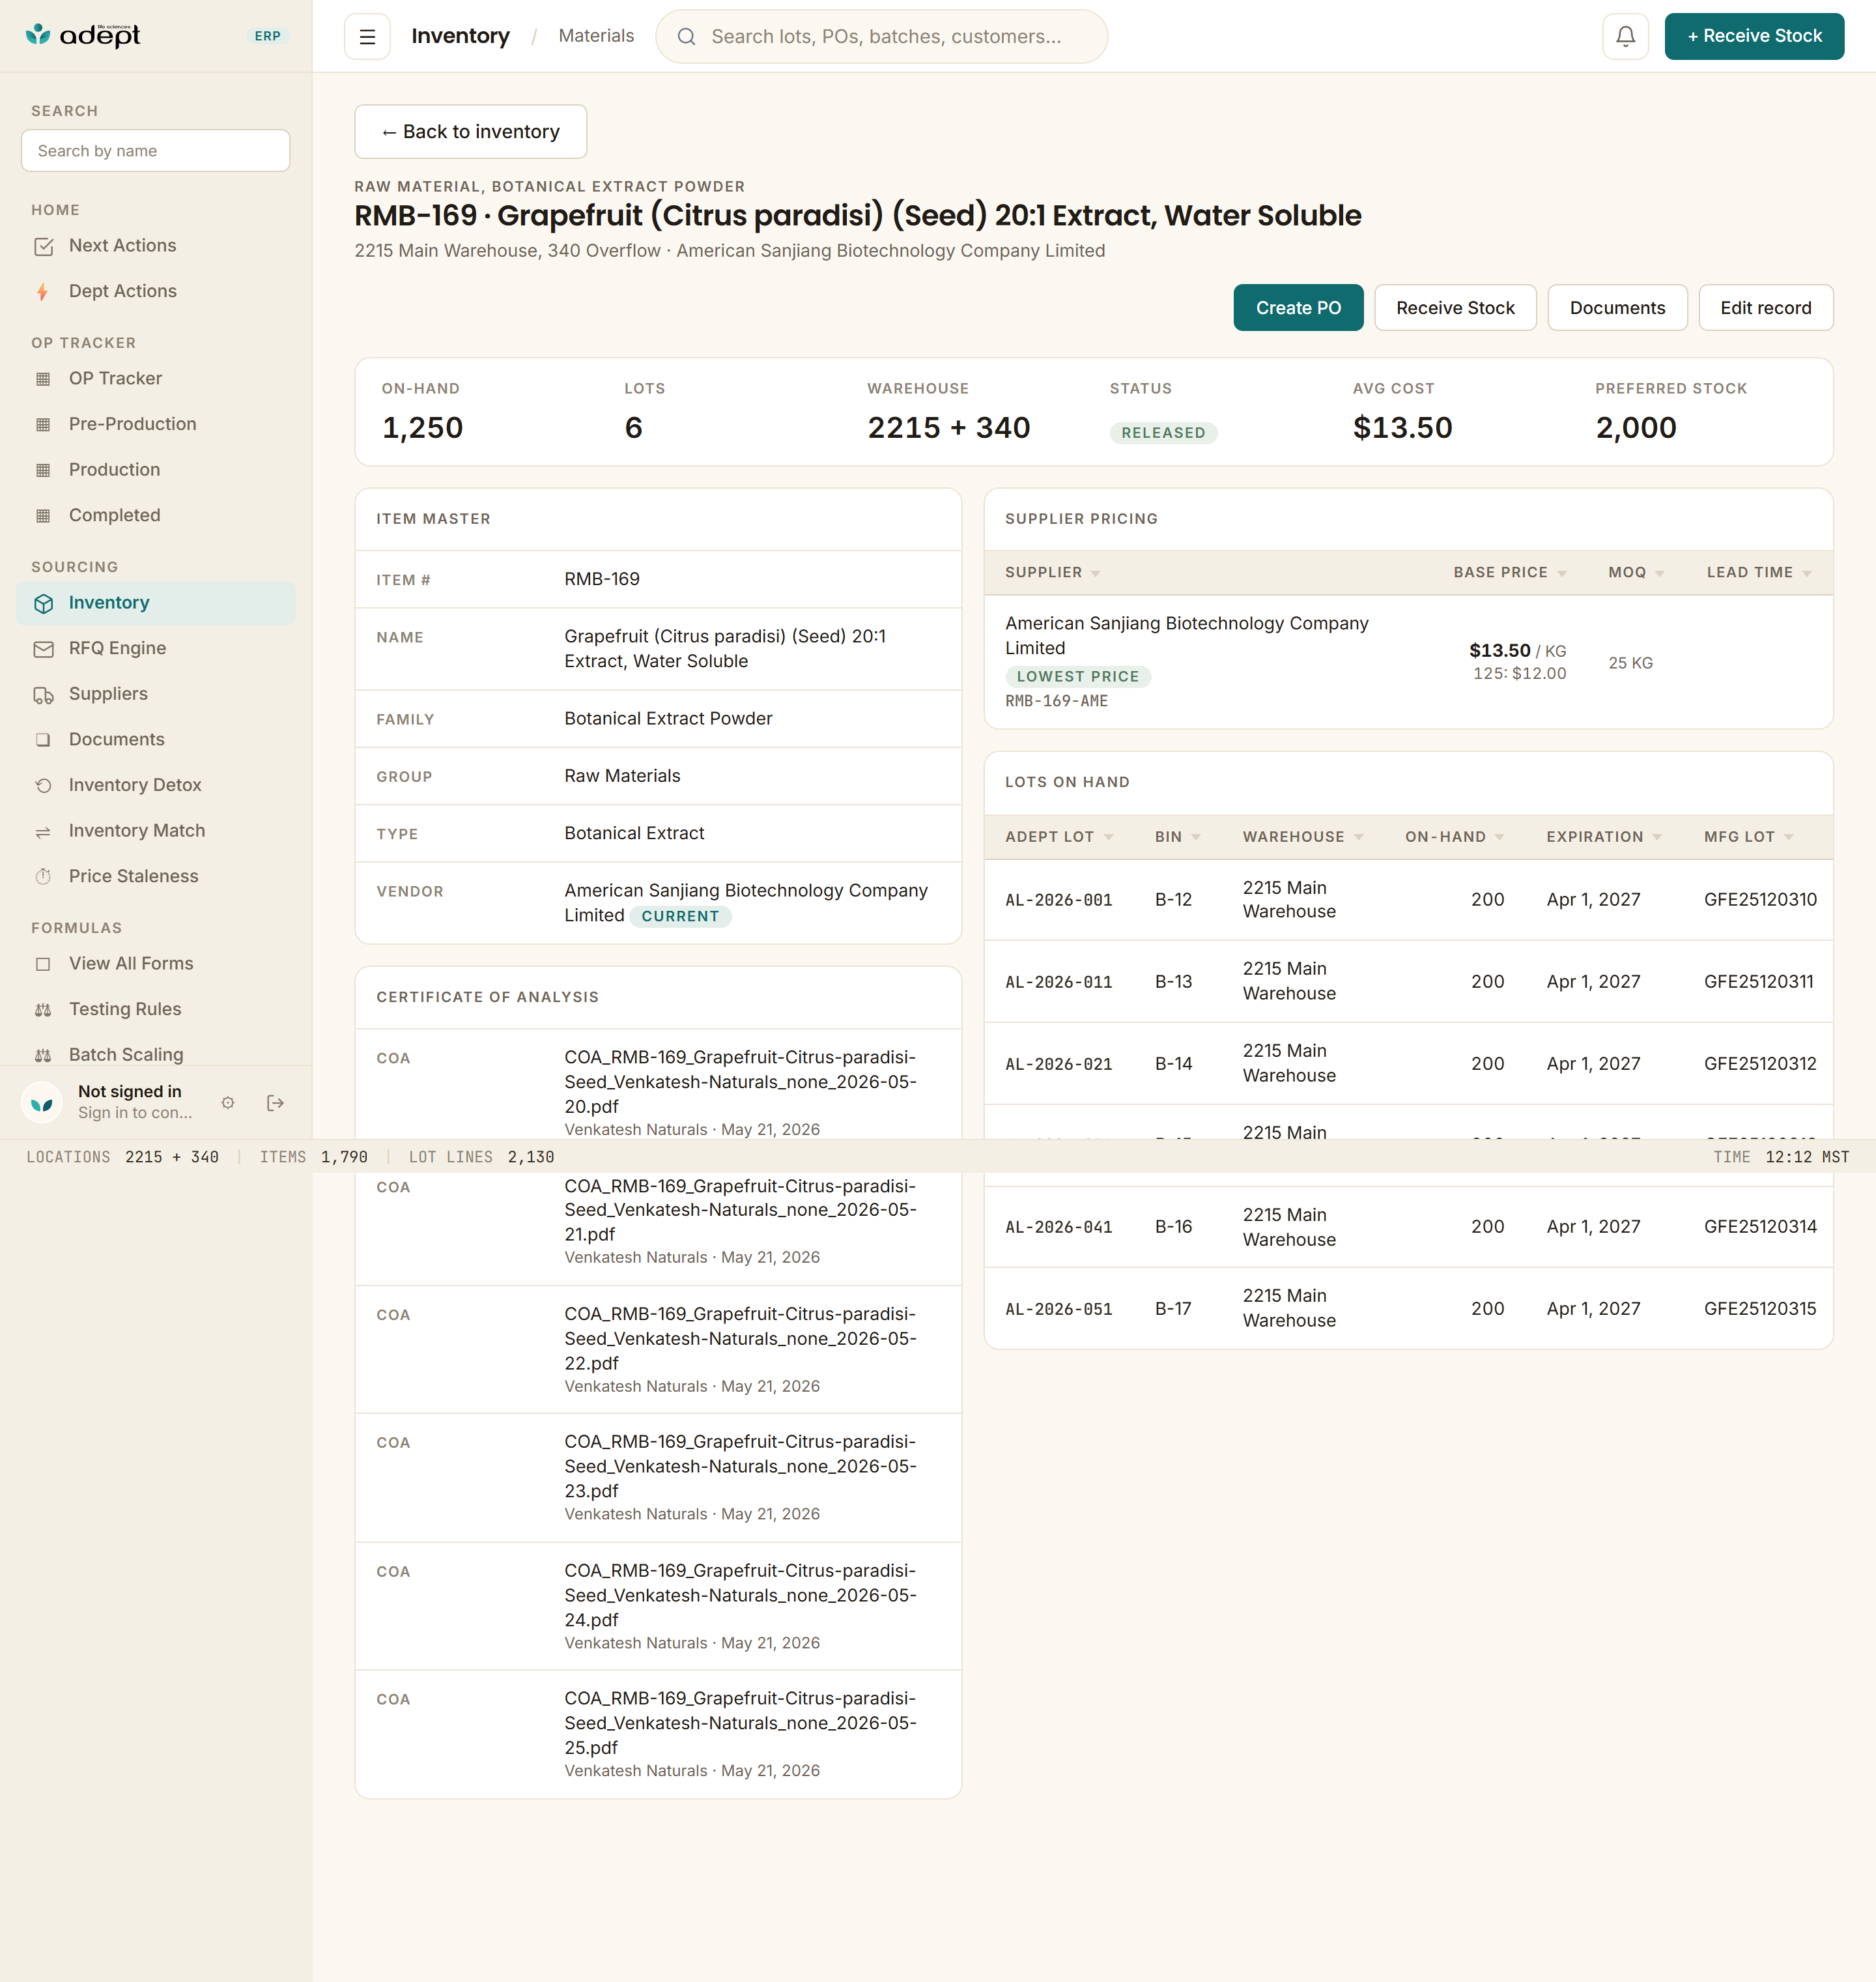The image size is (1876, 1982).
Task: Click the Testing Rules scale icon
Action: (43, 1010)
